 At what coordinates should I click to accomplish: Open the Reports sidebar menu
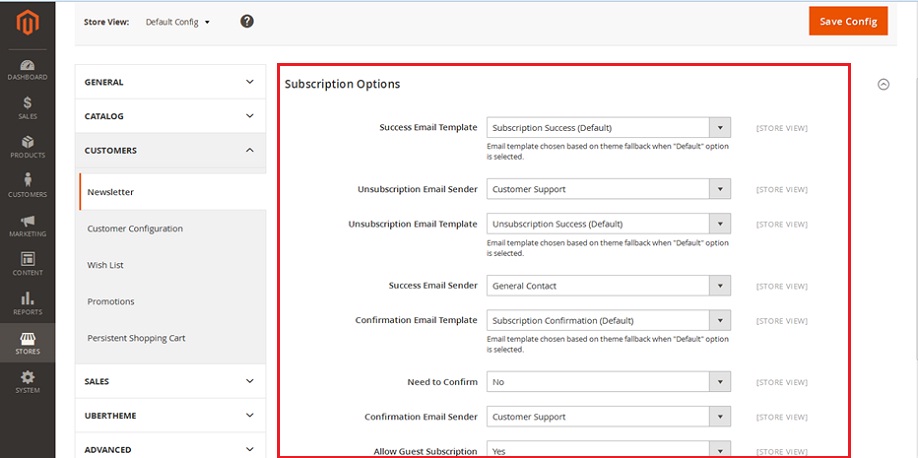[x=28, y=305]
